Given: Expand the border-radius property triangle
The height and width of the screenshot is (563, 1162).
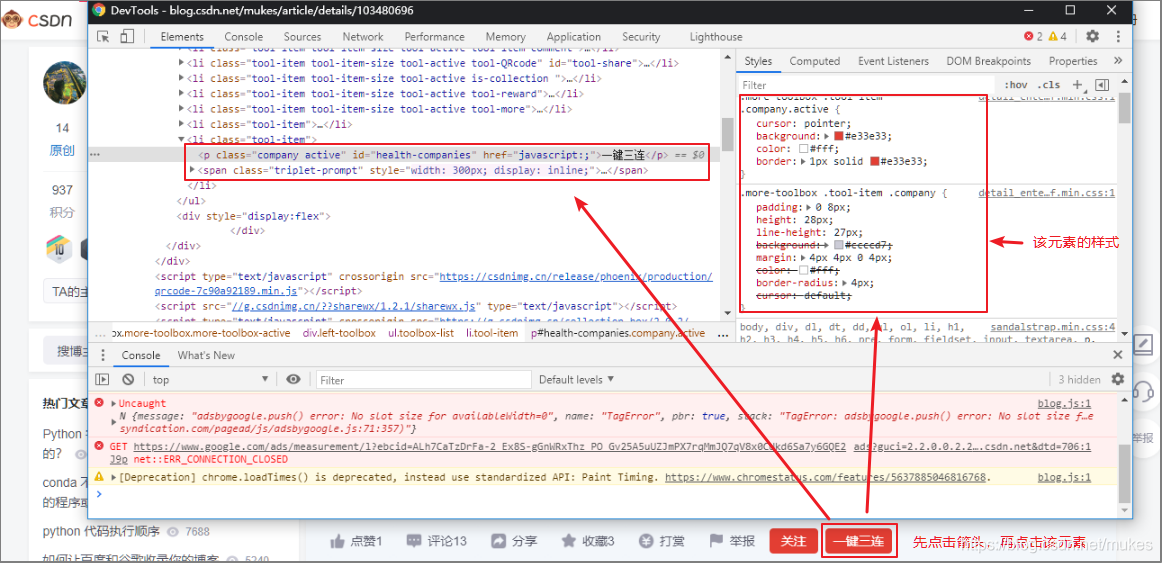Looking at the screenshot, I should [x=845, y=283].
